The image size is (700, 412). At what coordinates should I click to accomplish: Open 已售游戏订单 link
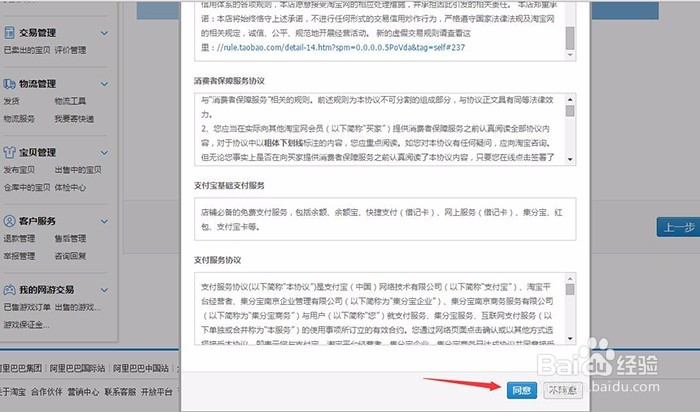pyautogui.click(x=27, y=307)
